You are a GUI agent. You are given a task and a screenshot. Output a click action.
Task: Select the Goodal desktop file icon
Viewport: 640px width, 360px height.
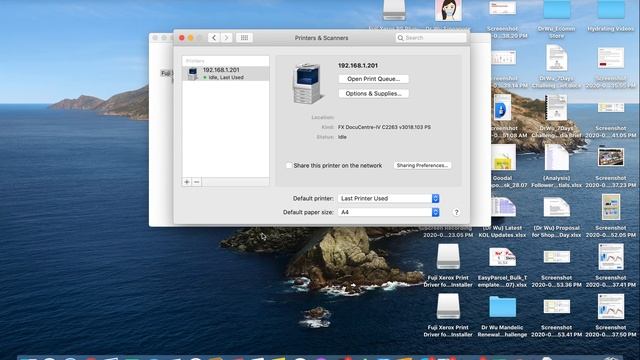503,158
